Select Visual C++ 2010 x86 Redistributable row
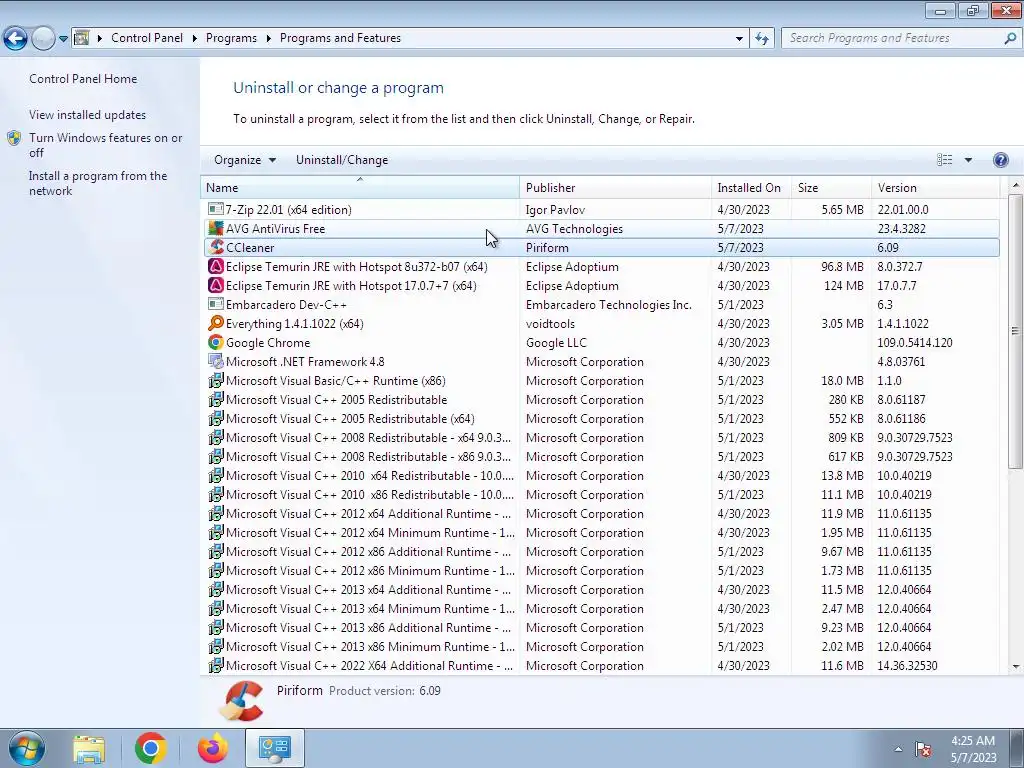 (x=600, y=494)
